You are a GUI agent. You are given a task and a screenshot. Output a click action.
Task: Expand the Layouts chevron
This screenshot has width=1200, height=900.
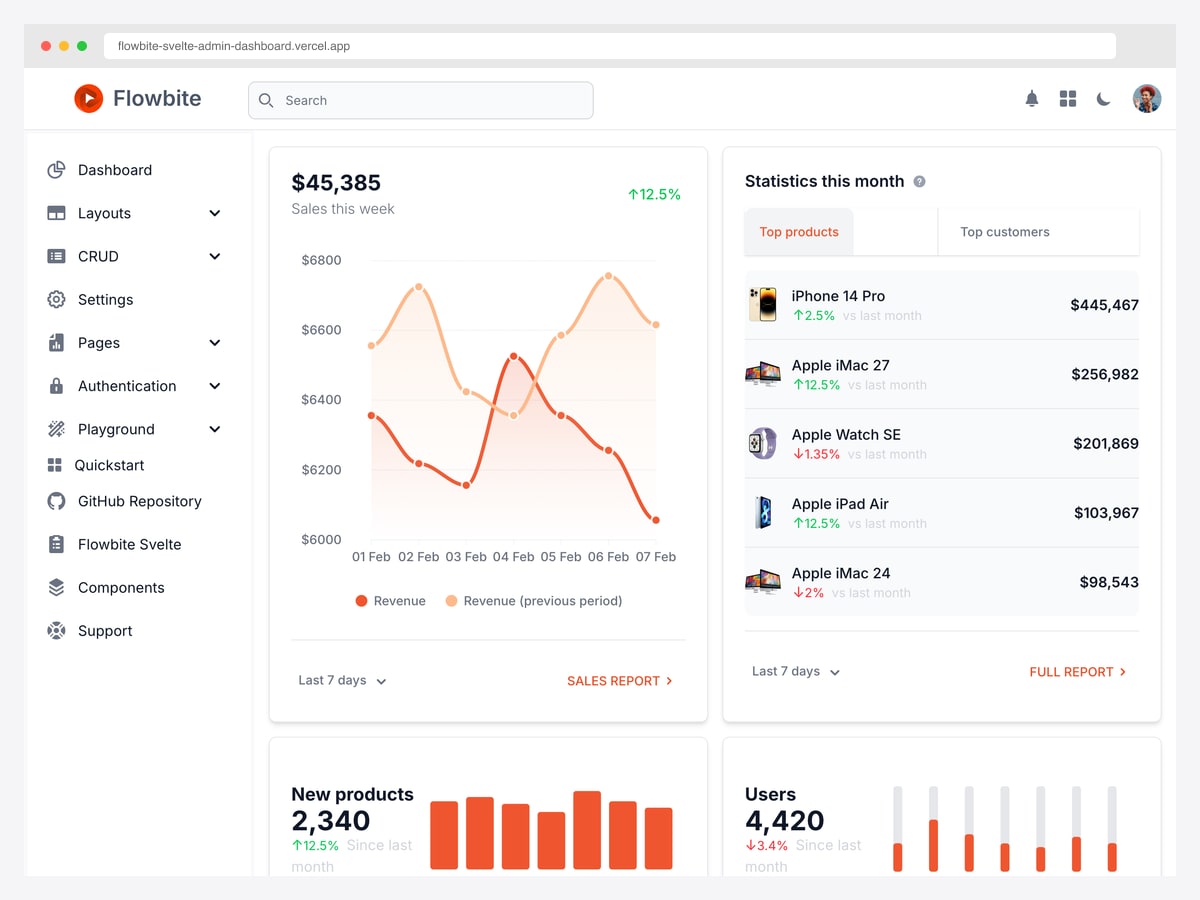tap(214, 213)
